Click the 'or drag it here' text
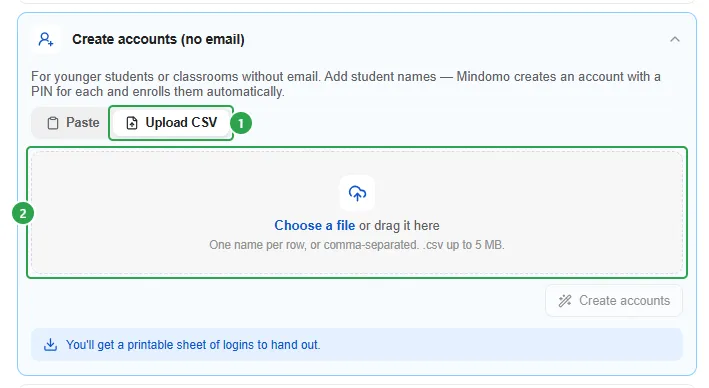Screen dimensions: 709x388 pos(399,225)
